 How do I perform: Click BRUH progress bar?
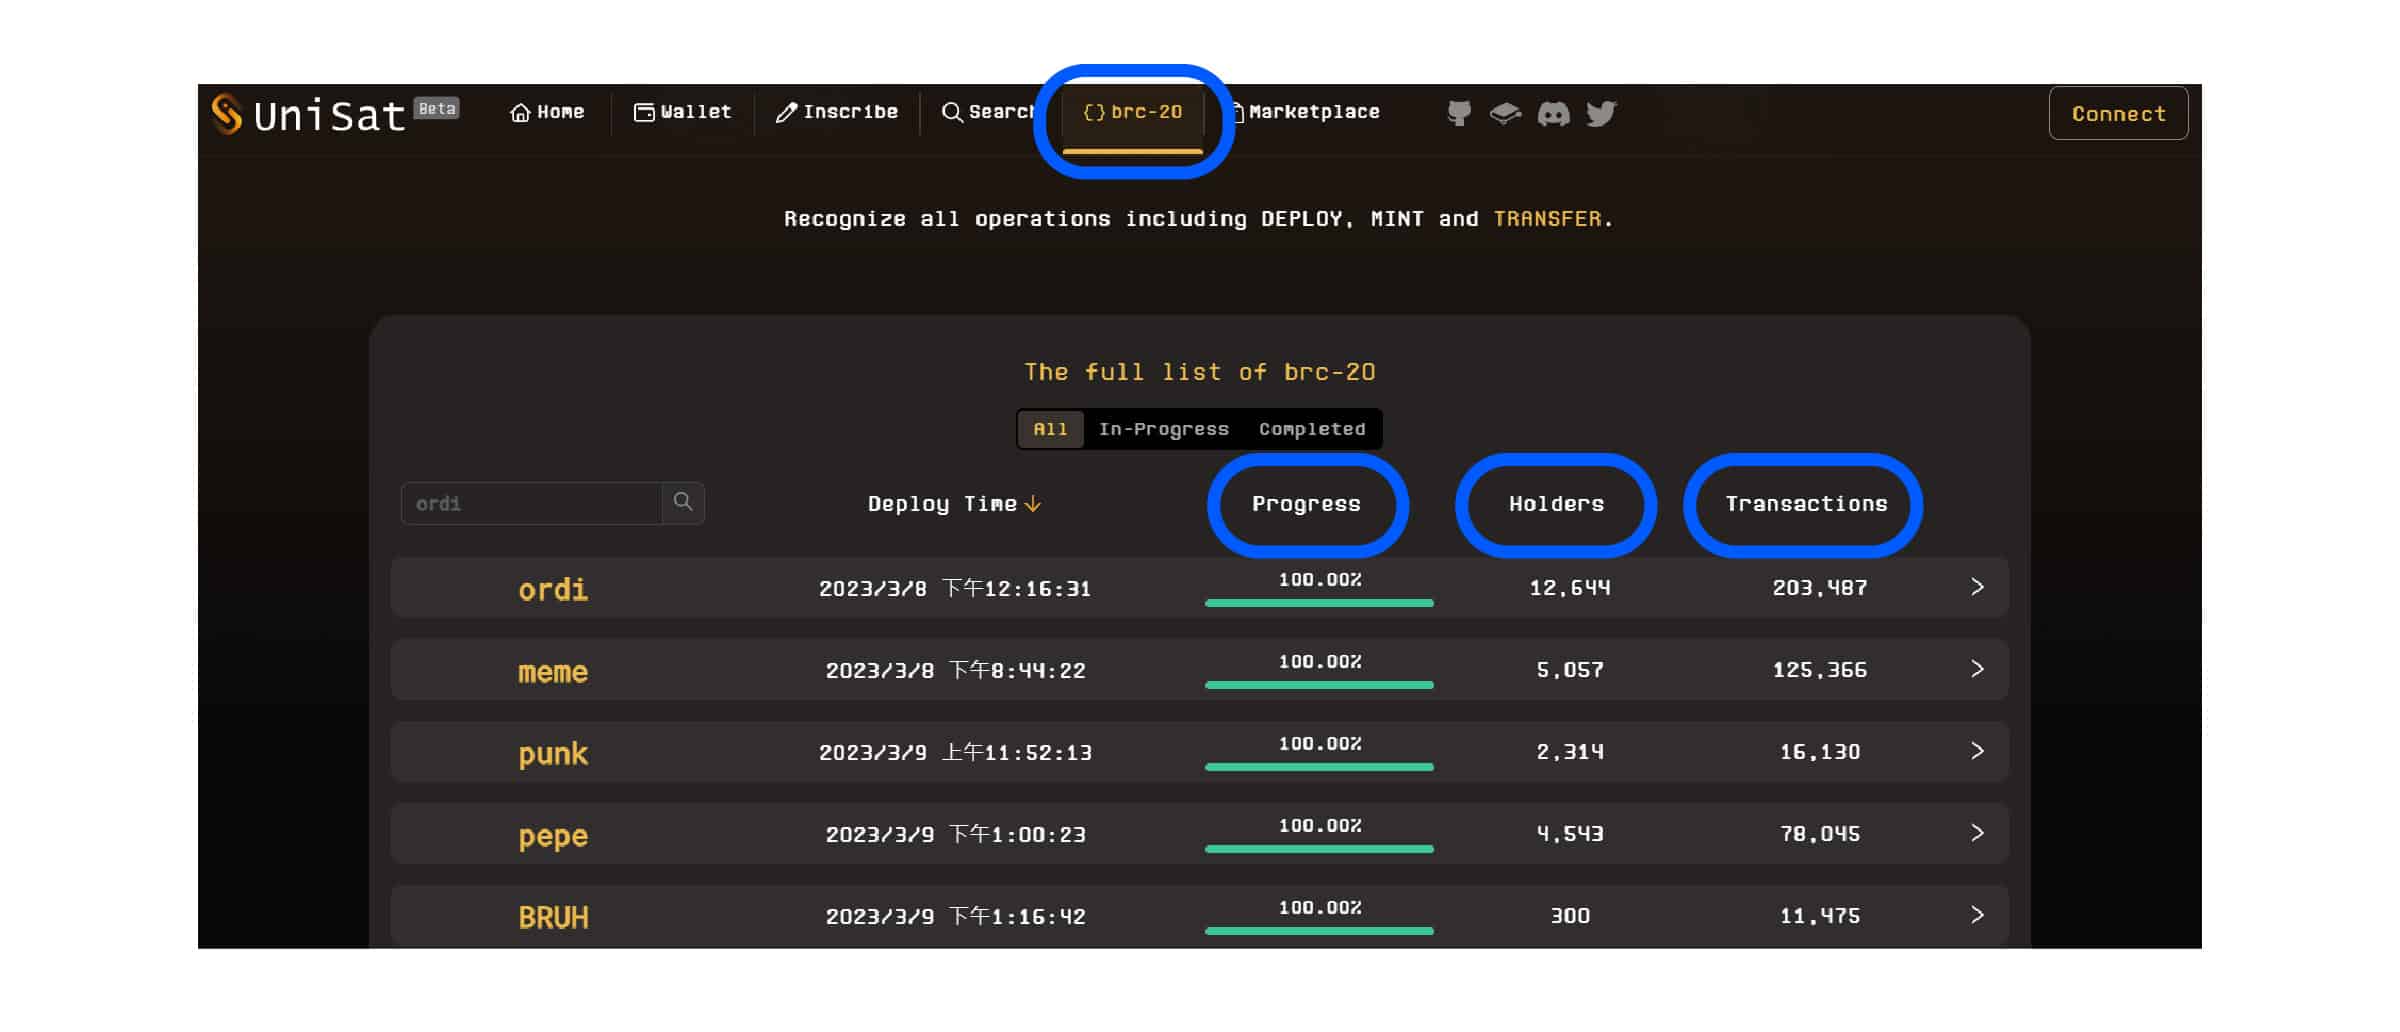click(x=1319, y=931)
